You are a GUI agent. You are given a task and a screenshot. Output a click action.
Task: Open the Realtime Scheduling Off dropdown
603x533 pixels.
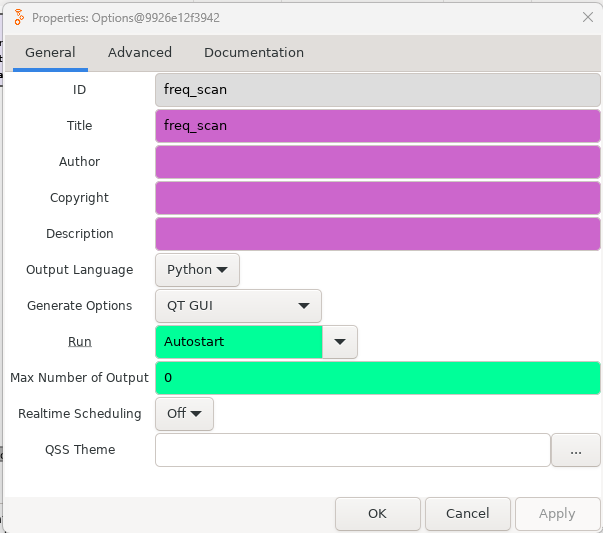tap(184, 414)
